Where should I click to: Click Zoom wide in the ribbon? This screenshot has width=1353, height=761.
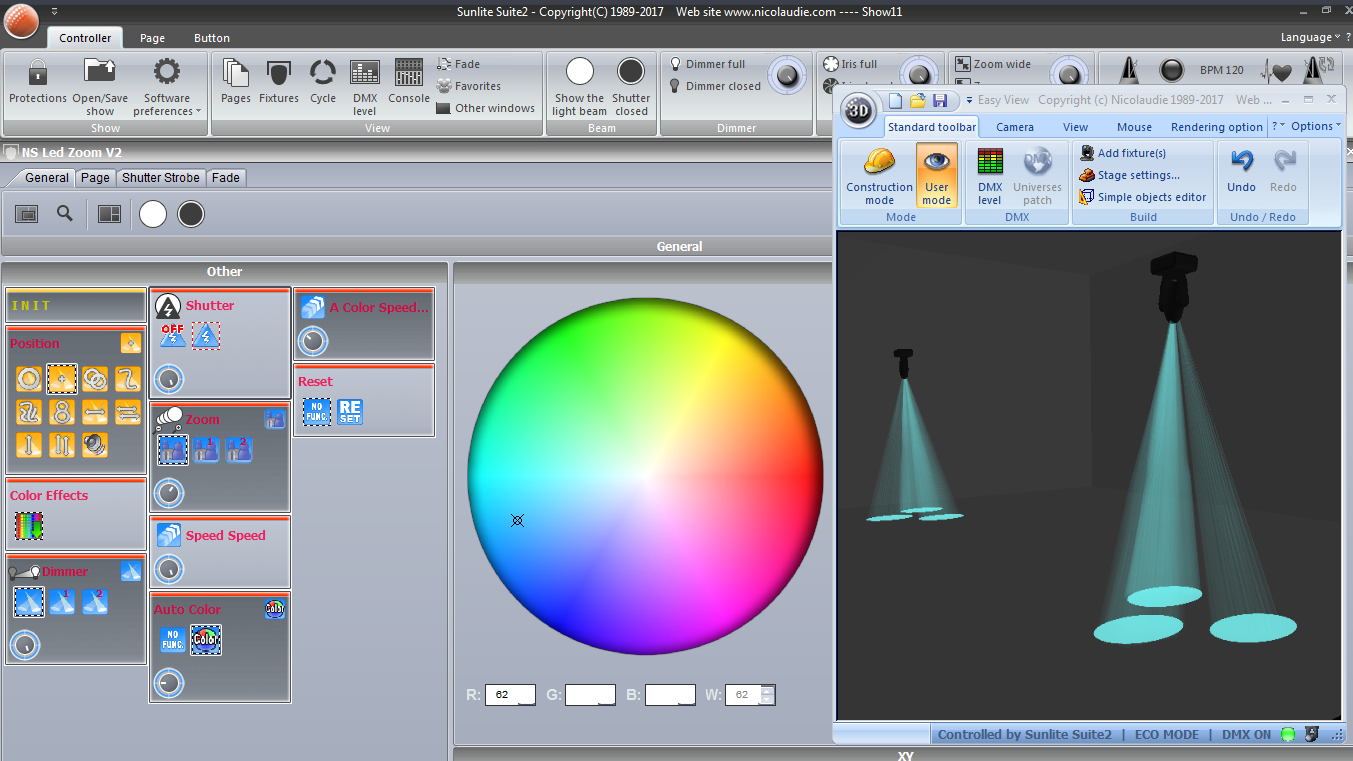click(x=993, y=64)
